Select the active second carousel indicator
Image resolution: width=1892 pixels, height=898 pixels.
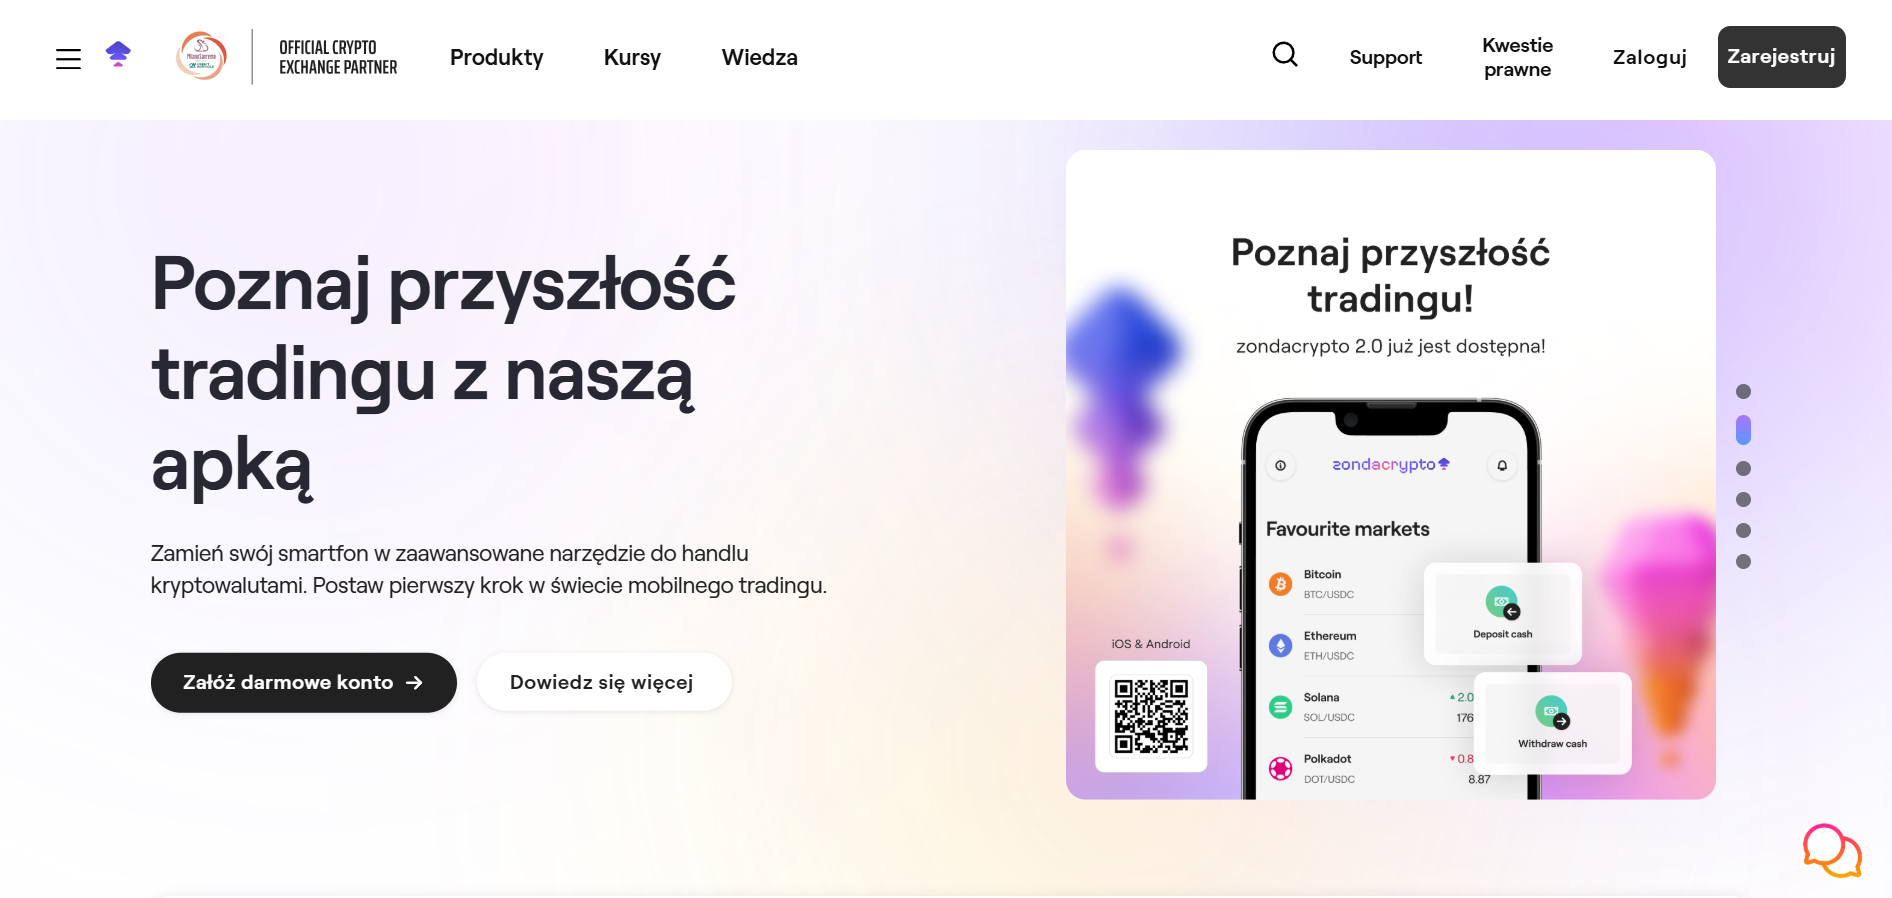(x=1743, y=430)
